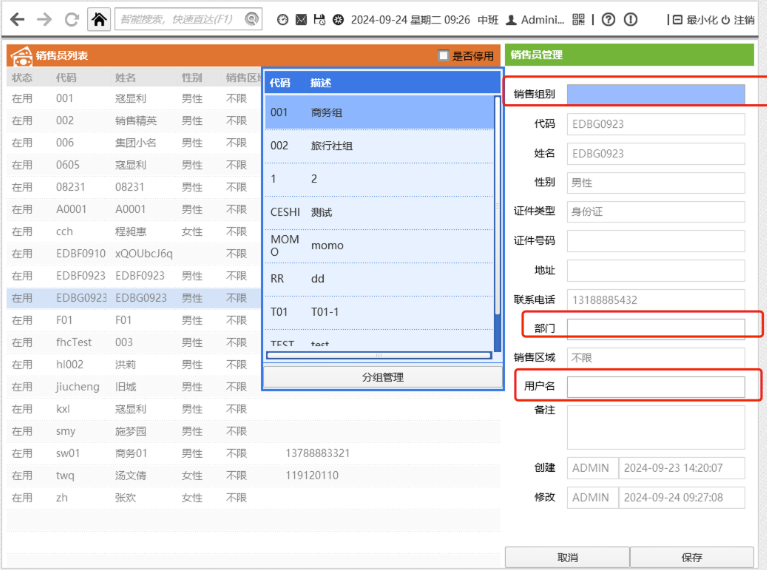Viewport: 767px width, 570px height.
Task: Sort by the 性别 column header
Action: pos(192,78)
